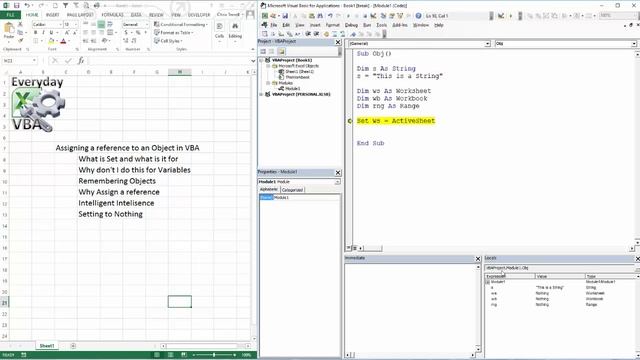This screenshot has width=640, height=360.
Task: Close the Project - VBAProject pane
Action: pyautogui.click(x=338, y=42)
